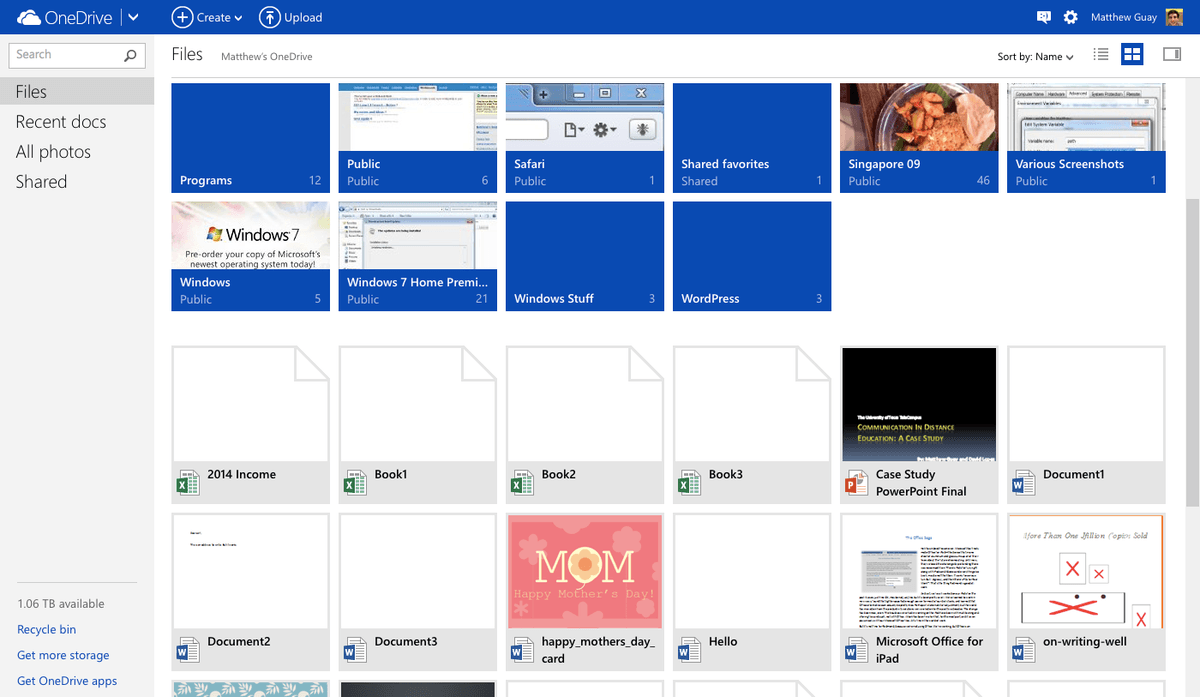Image resolution: width=1200 pixels, height=697 pixels.
Task: Open the Safari folder tile
Action: (585, 138)
